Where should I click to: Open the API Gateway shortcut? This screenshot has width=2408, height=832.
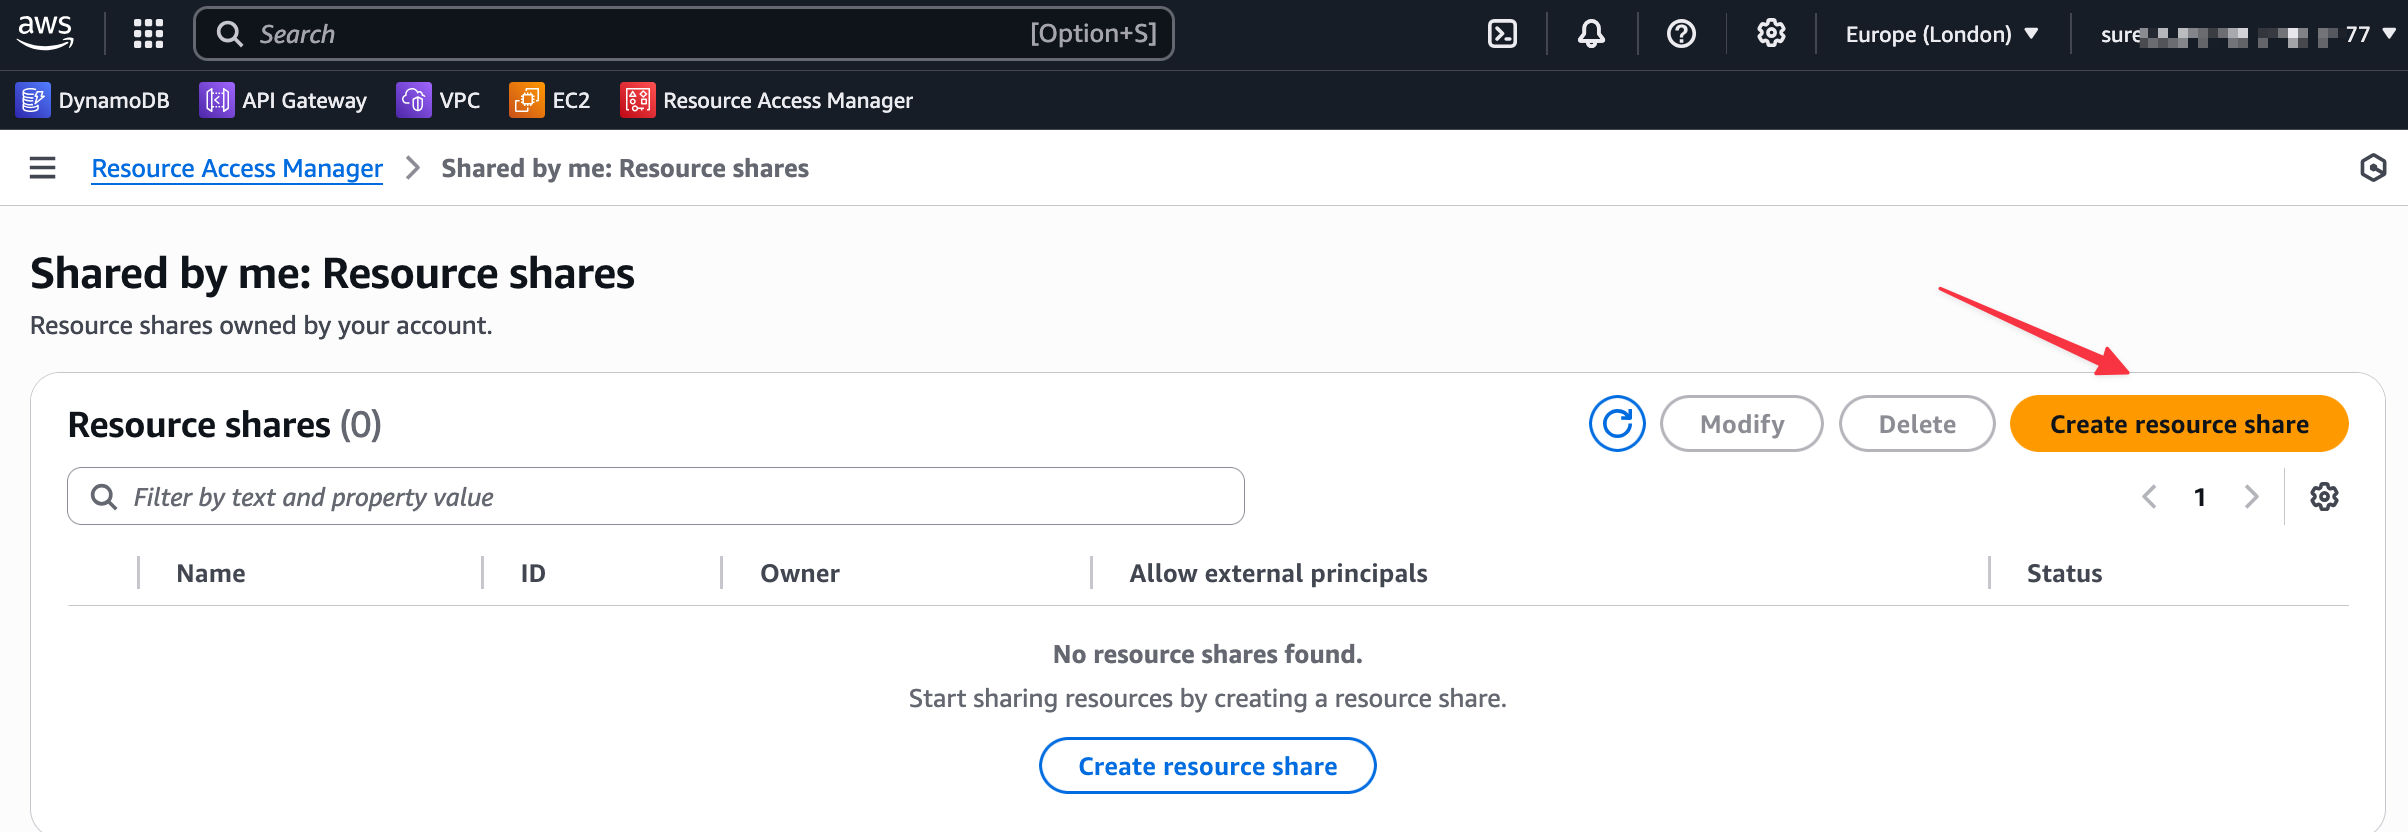283,100
